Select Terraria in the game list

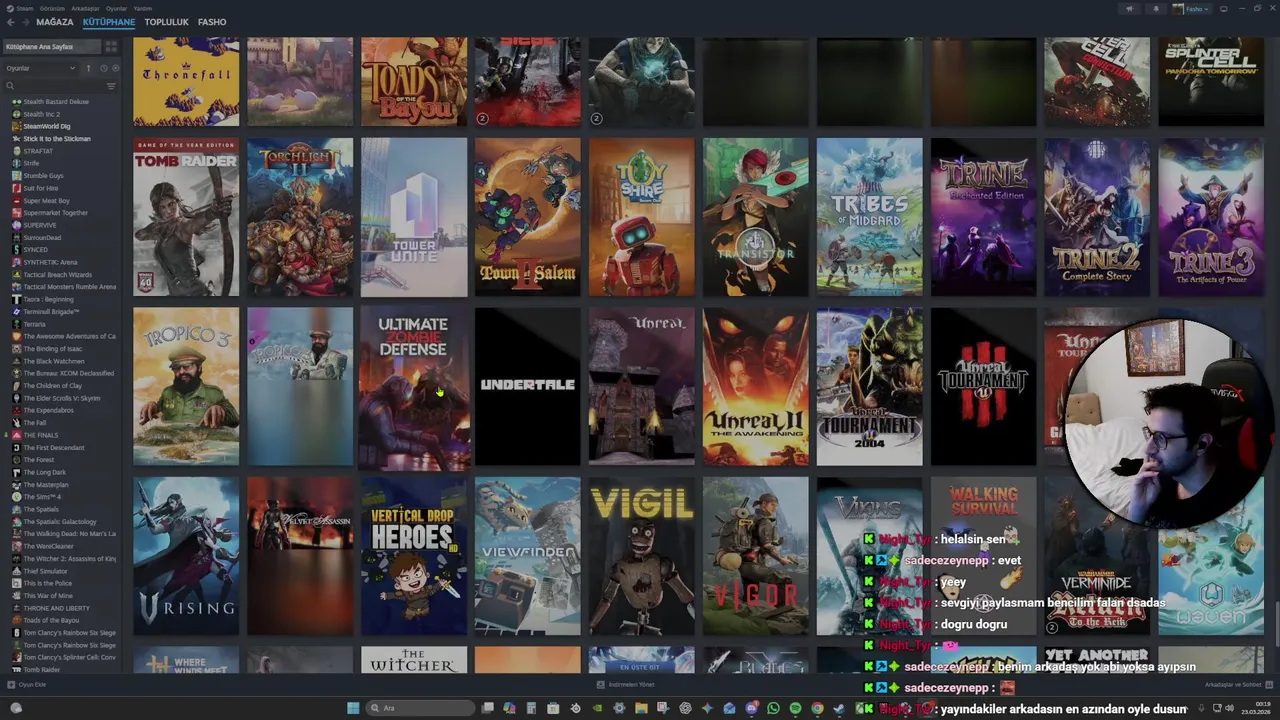34,324
